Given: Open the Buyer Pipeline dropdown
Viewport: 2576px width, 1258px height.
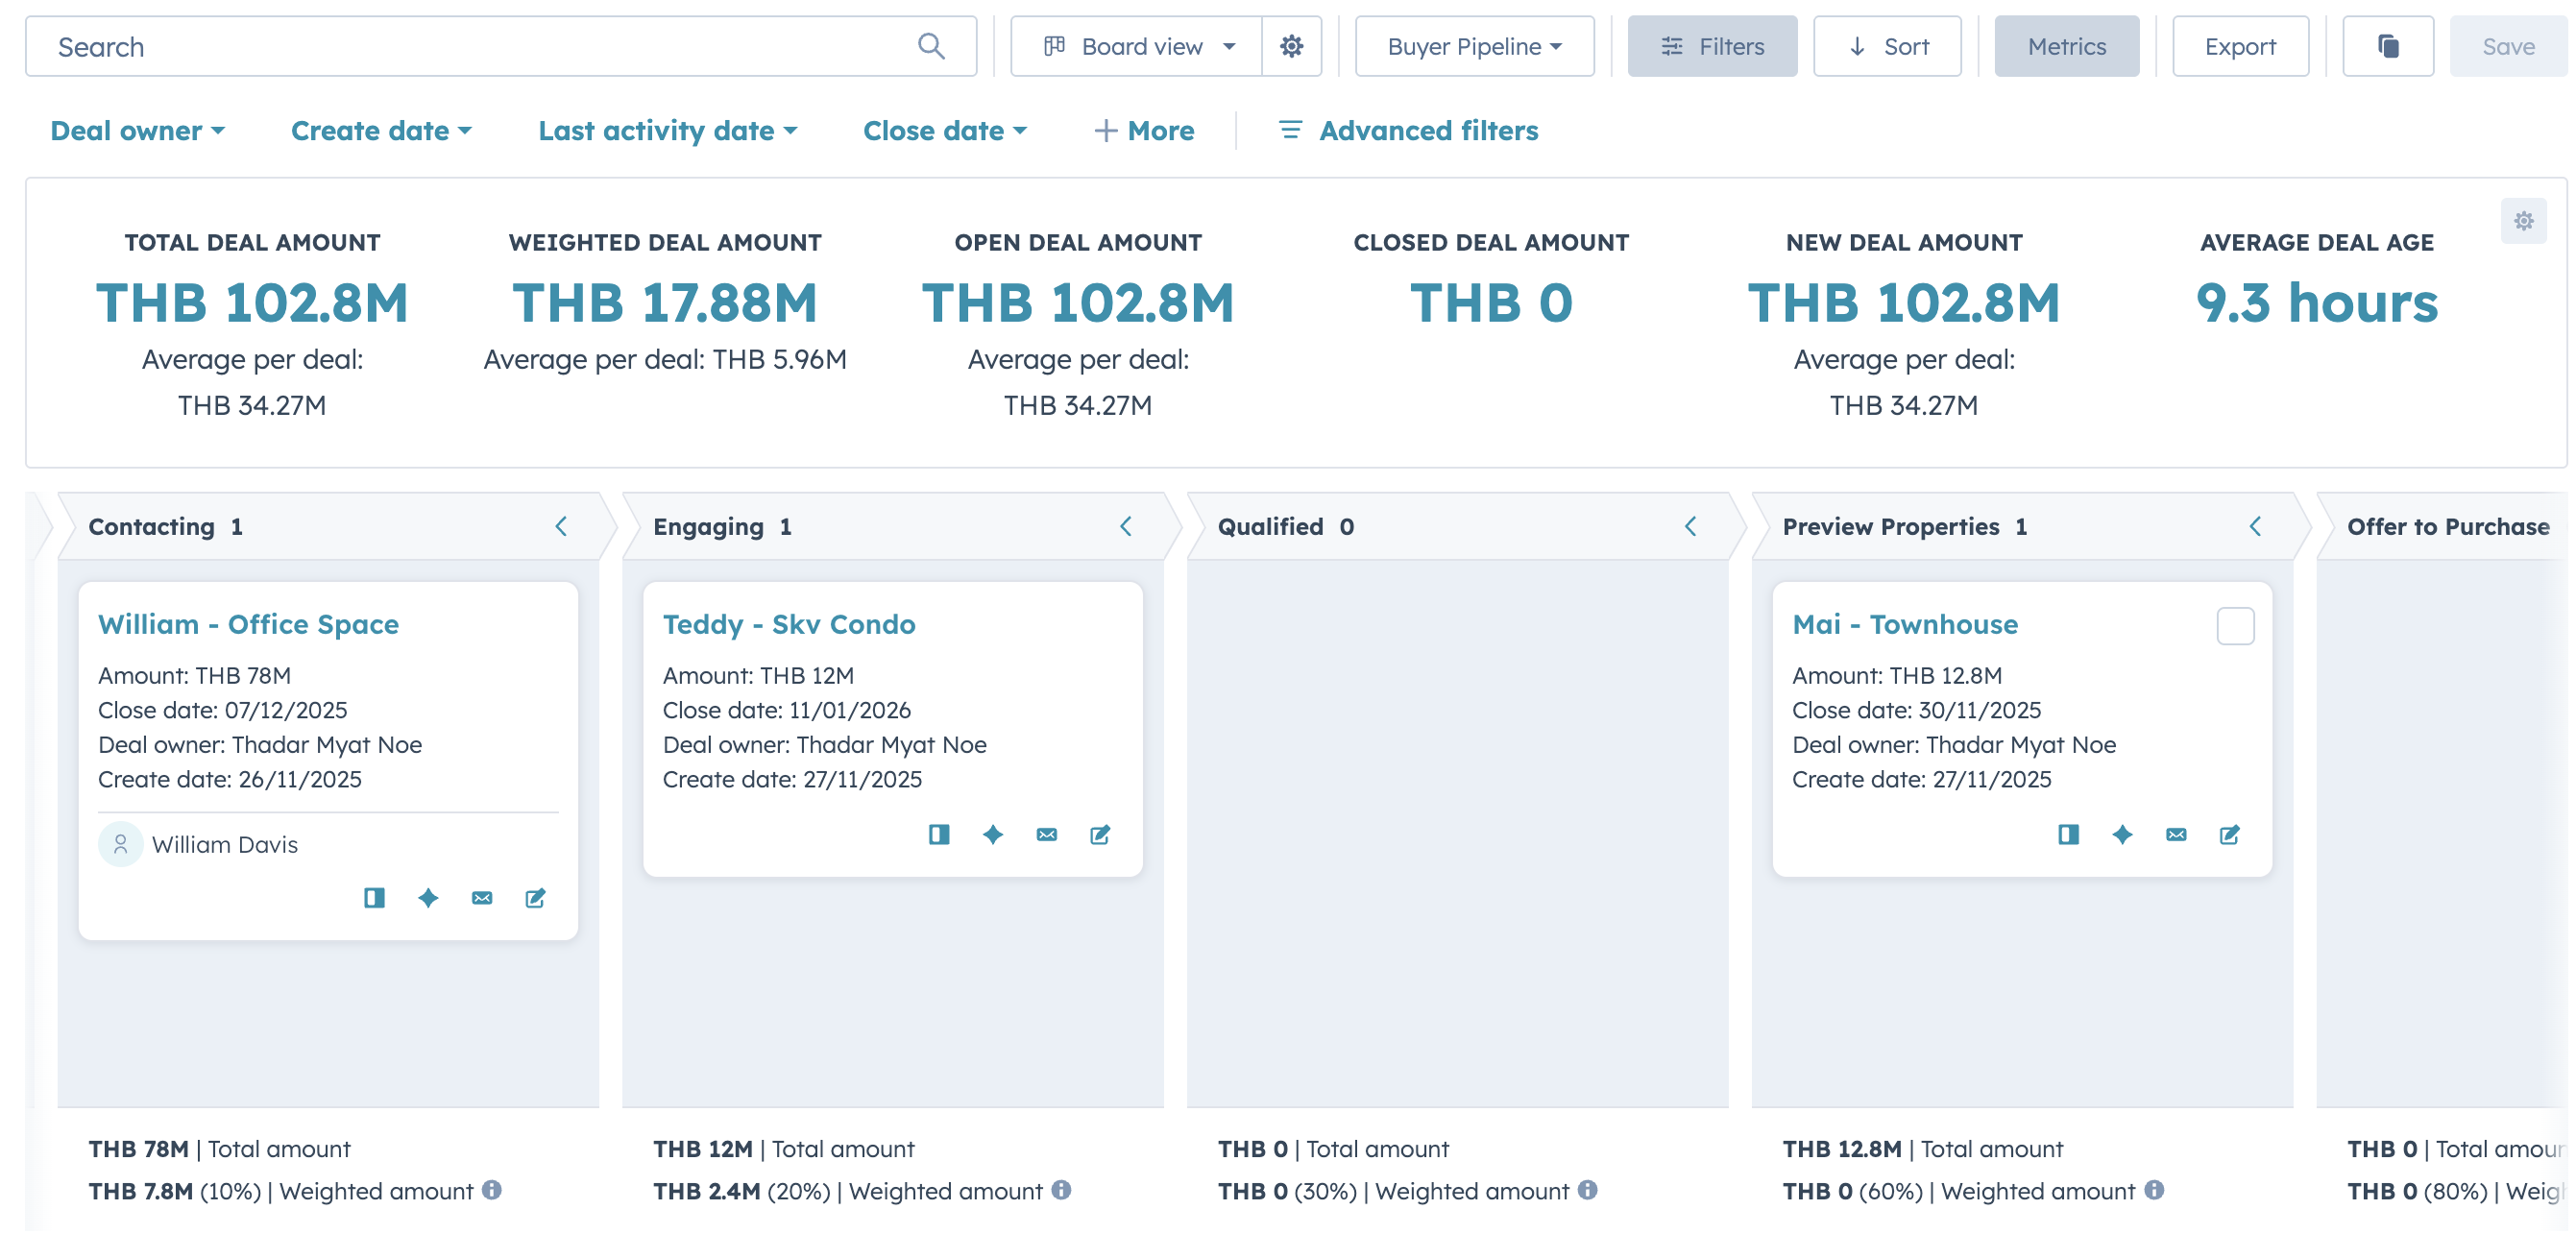Looking at the screenshot, I should tap(1473, 45).
